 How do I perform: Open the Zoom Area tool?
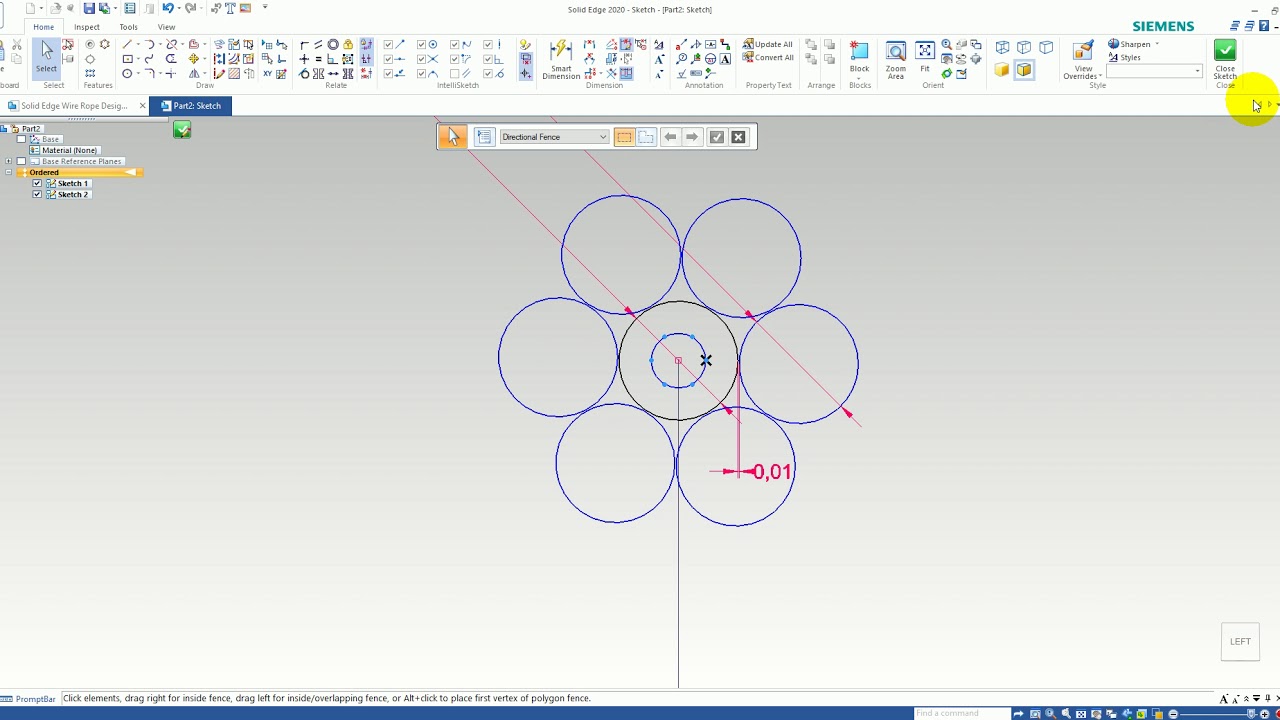(x=895, y=60)
